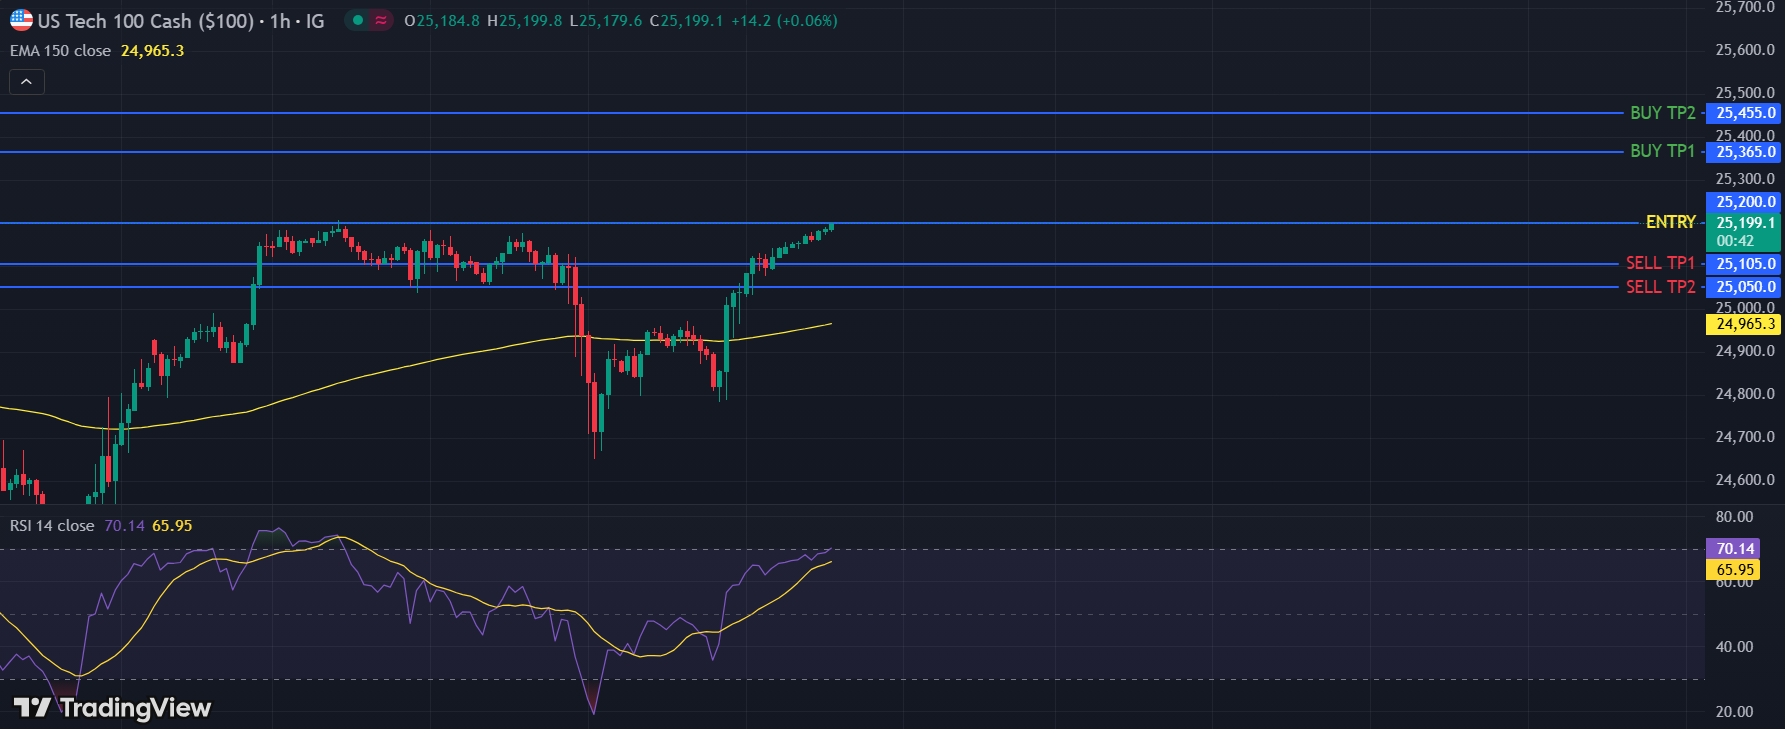
Task: Click the 25,365.0 price axis tag
Action: click(x=1745, y=152)
